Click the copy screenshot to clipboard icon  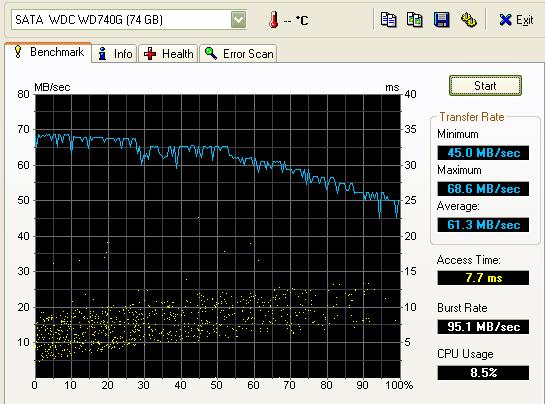pos(415,20)
